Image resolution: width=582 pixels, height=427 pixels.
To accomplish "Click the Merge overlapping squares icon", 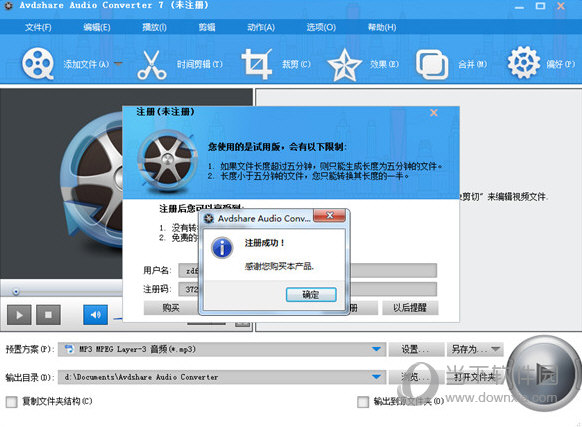I will point(432,65).
